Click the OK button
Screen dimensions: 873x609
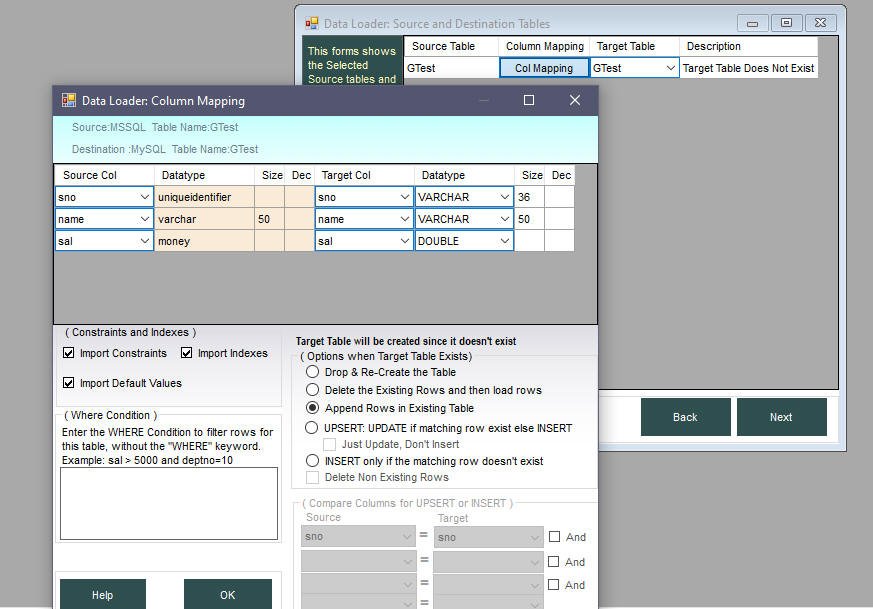pyautogui.click(x=228, y=595)
